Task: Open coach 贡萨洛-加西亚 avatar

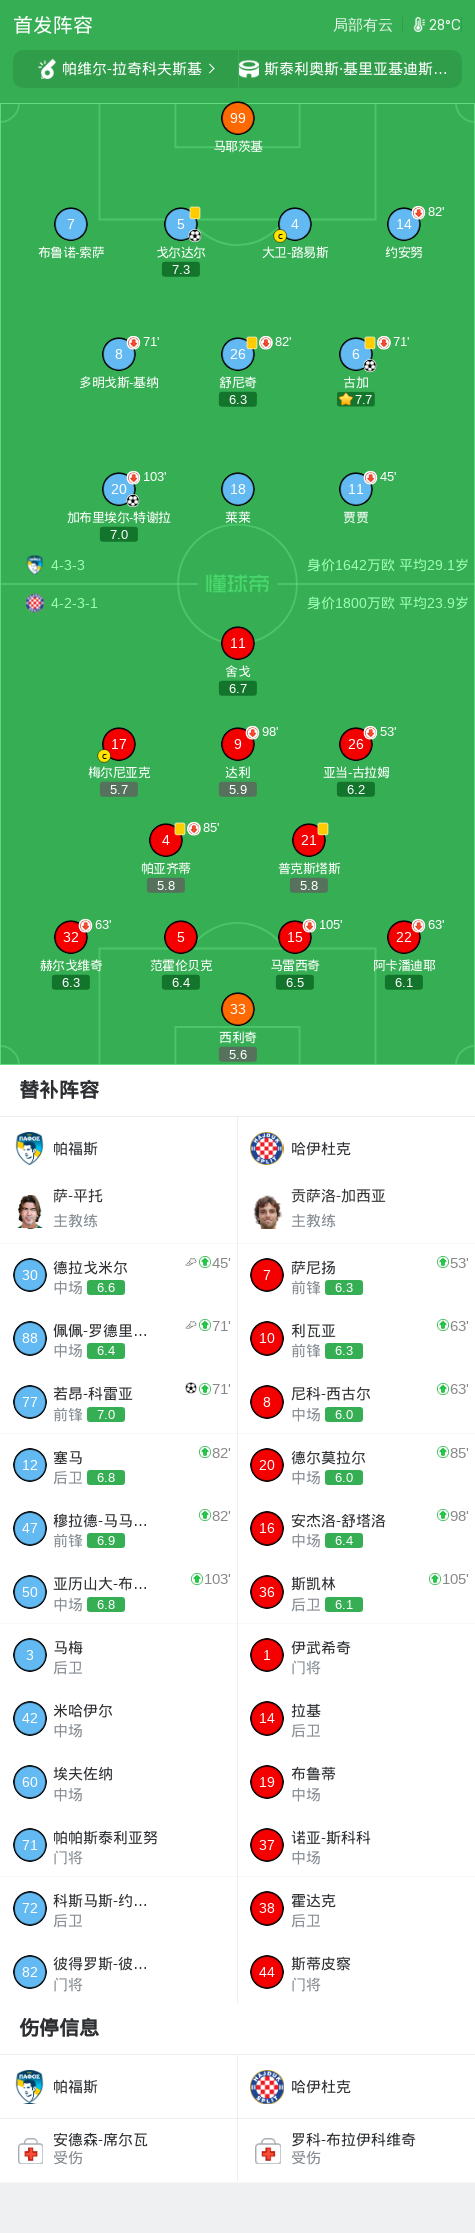Action: tap(267, 1210)
